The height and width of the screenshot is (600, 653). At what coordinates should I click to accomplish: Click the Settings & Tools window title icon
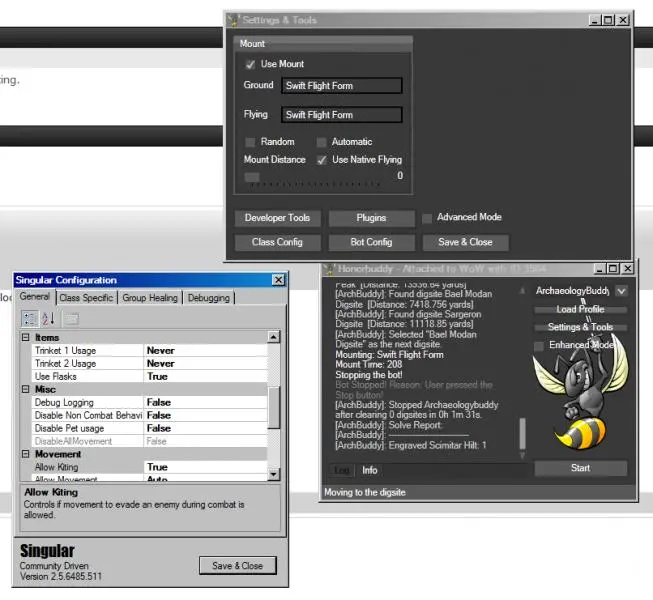point(233,20)
